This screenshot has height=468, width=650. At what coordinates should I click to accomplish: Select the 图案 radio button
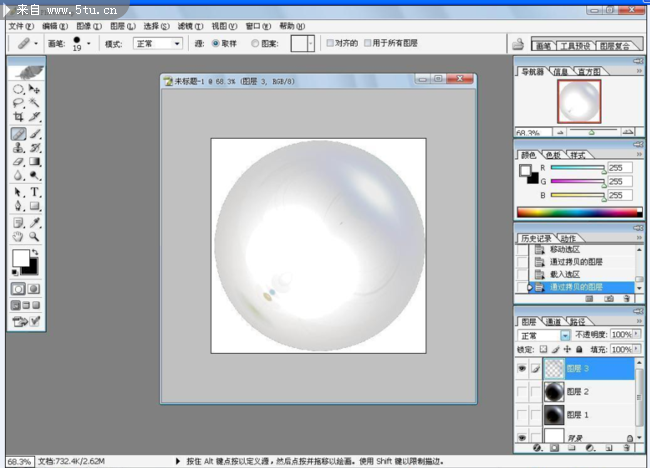pyautogui.click(x=256, y=44)
